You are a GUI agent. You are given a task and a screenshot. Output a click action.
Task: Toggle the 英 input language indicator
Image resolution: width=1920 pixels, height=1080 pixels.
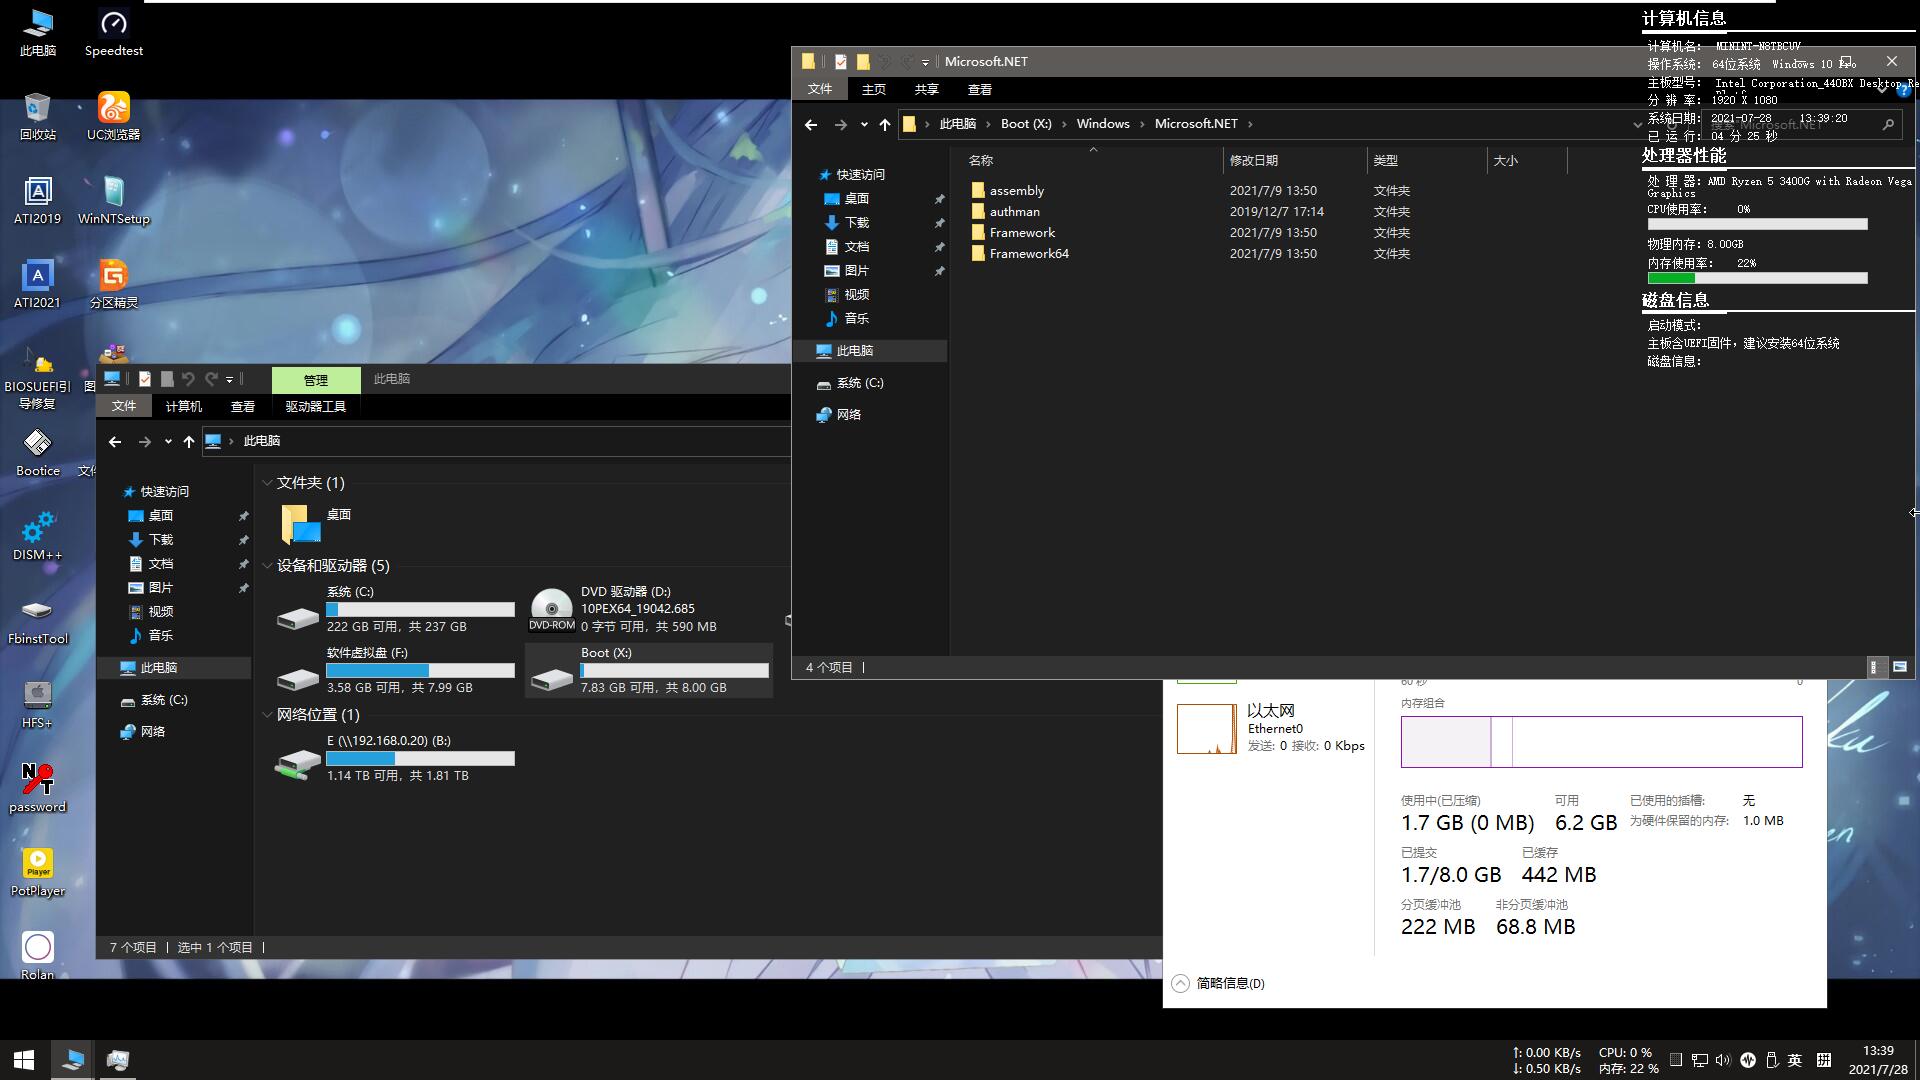coord(1795,1060)
